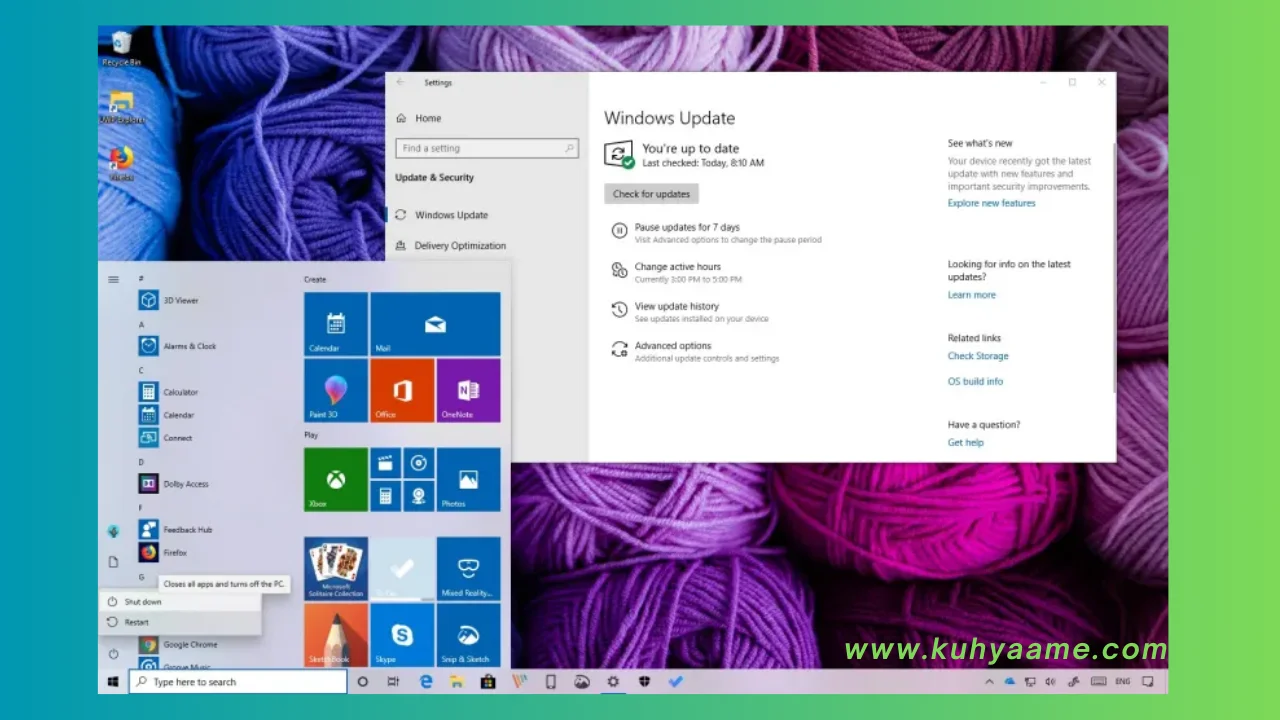Click the Windows Start button
The height and width of the screenshot is (720, 1280).
pos(113,682)
